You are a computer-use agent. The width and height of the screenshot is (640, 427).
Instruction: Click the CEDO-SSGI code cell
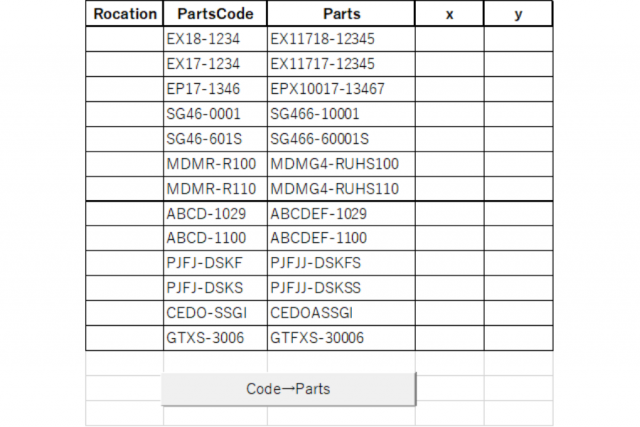point(215,314)
